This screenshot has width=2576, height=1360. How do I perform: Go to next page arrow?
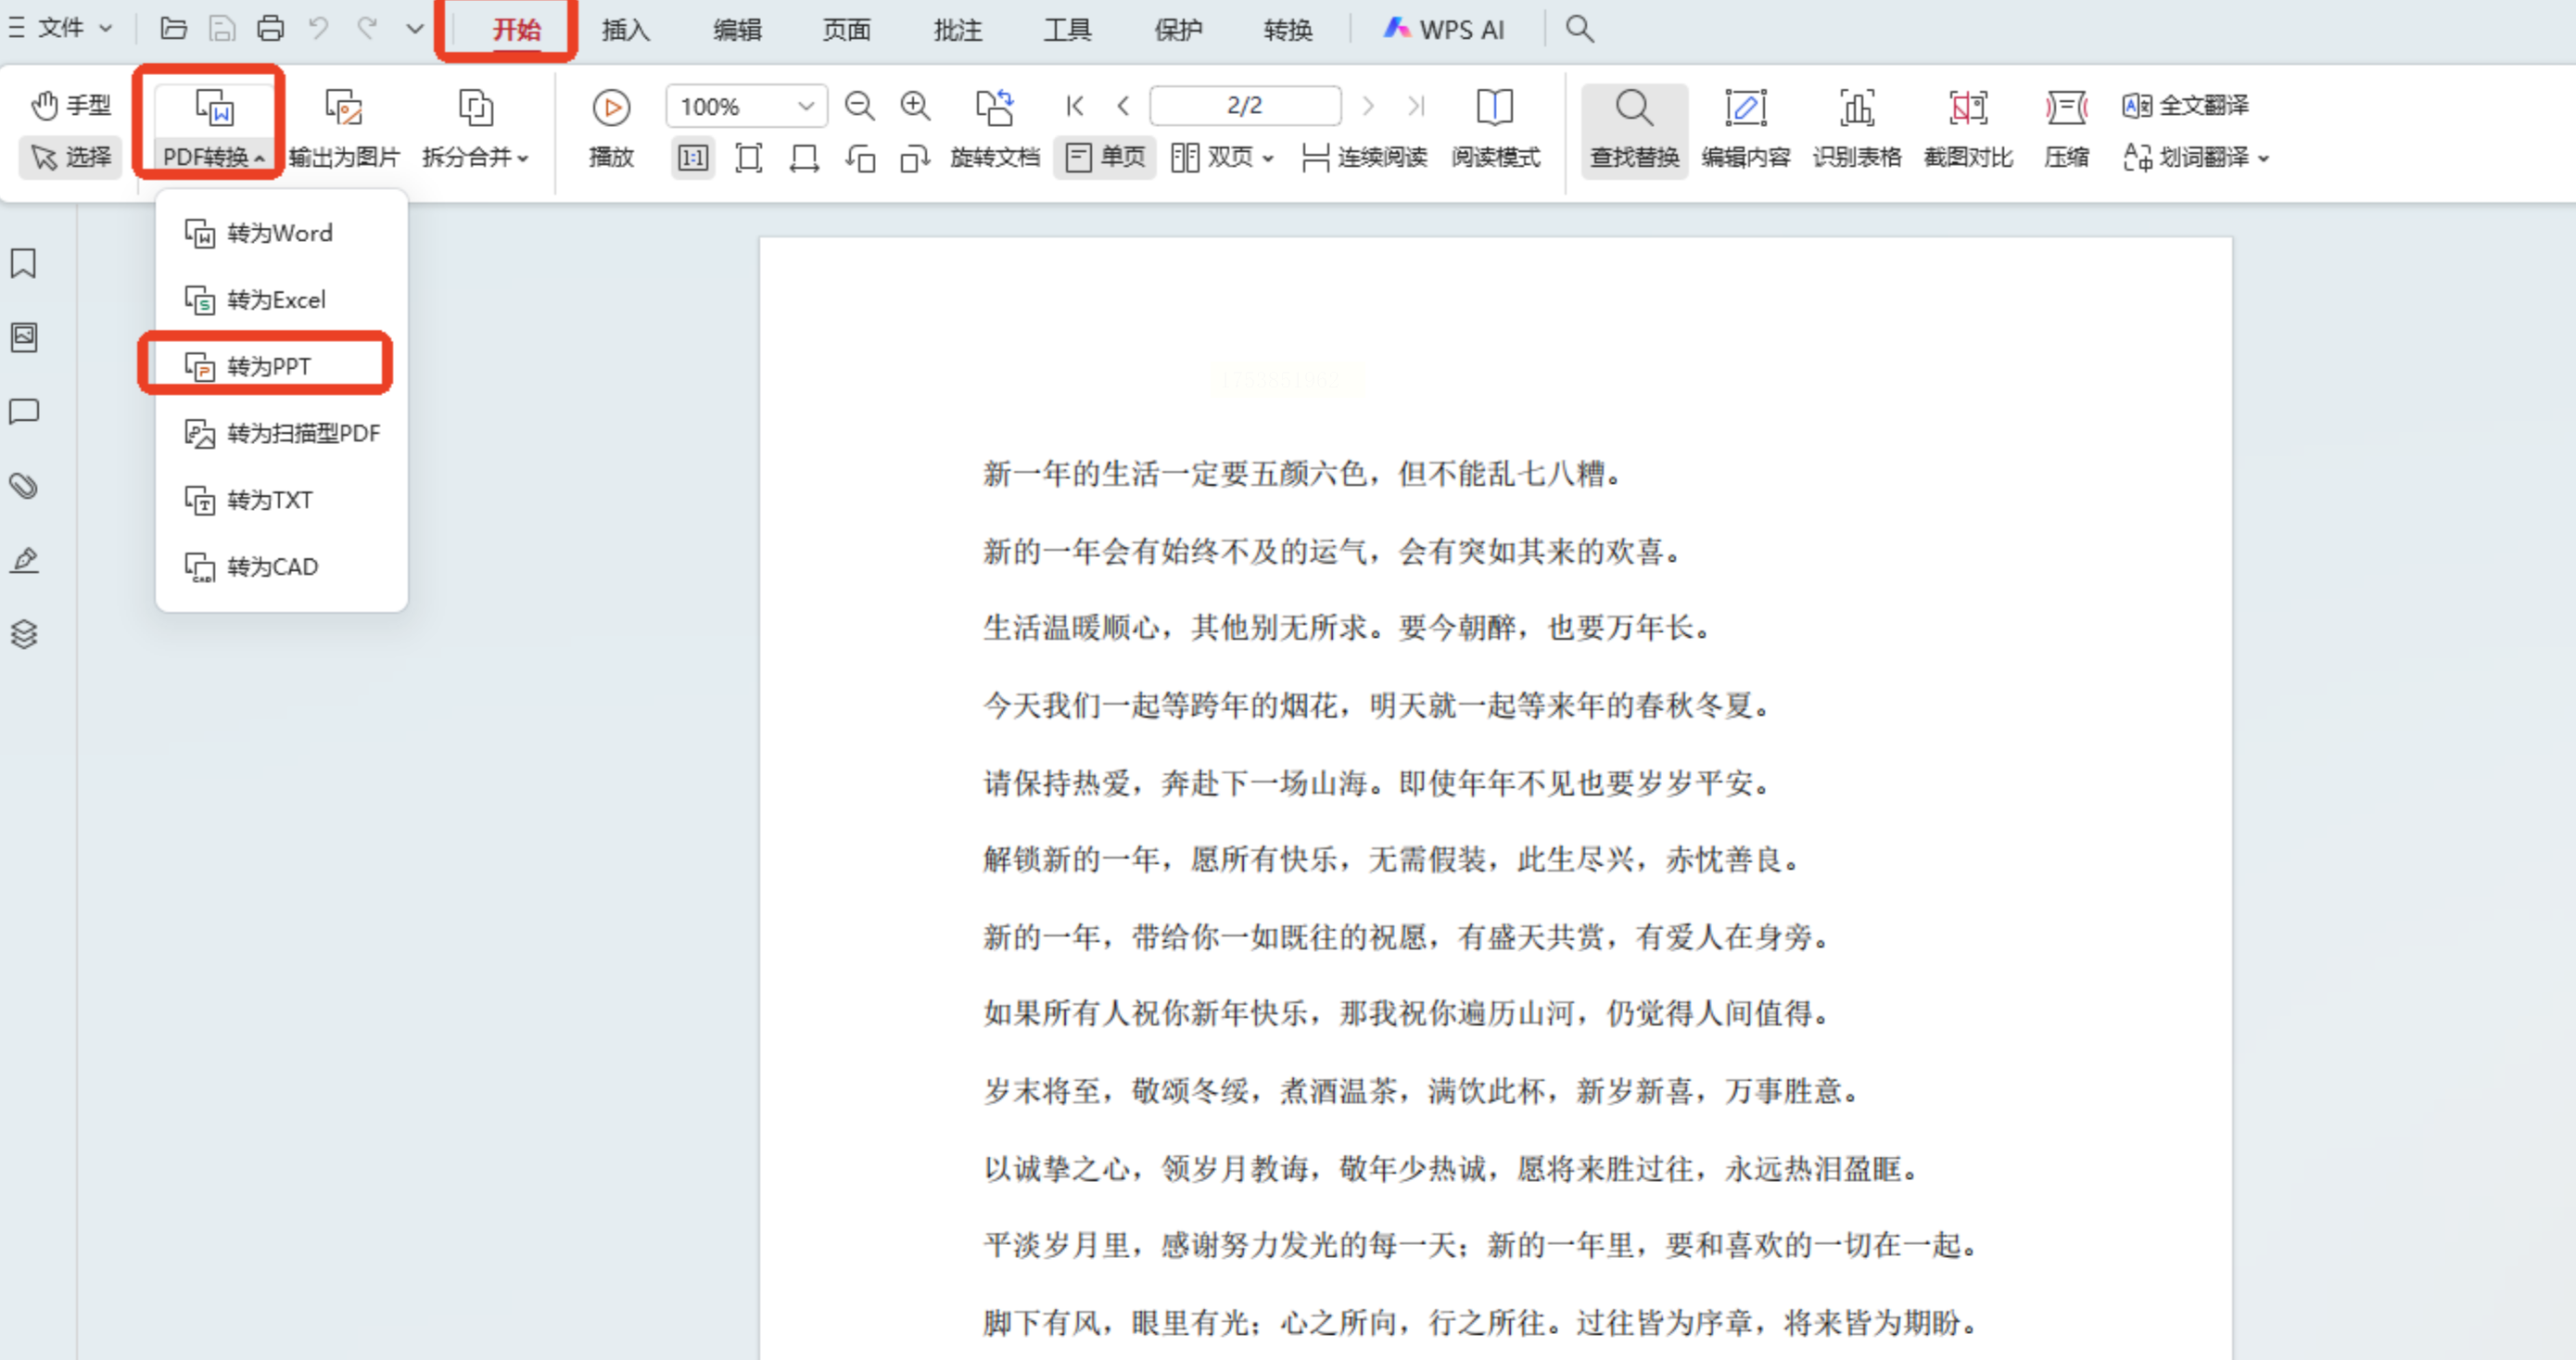click(x=1368, y=106)
